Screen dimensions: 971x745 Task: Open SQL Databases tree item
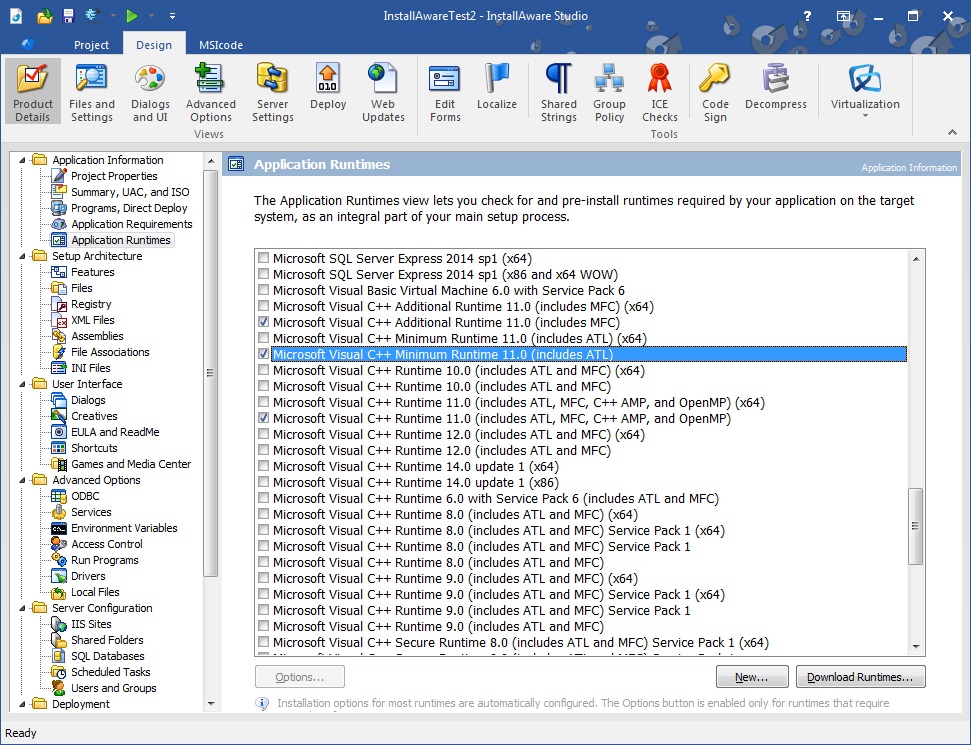[x=107, y=656]
